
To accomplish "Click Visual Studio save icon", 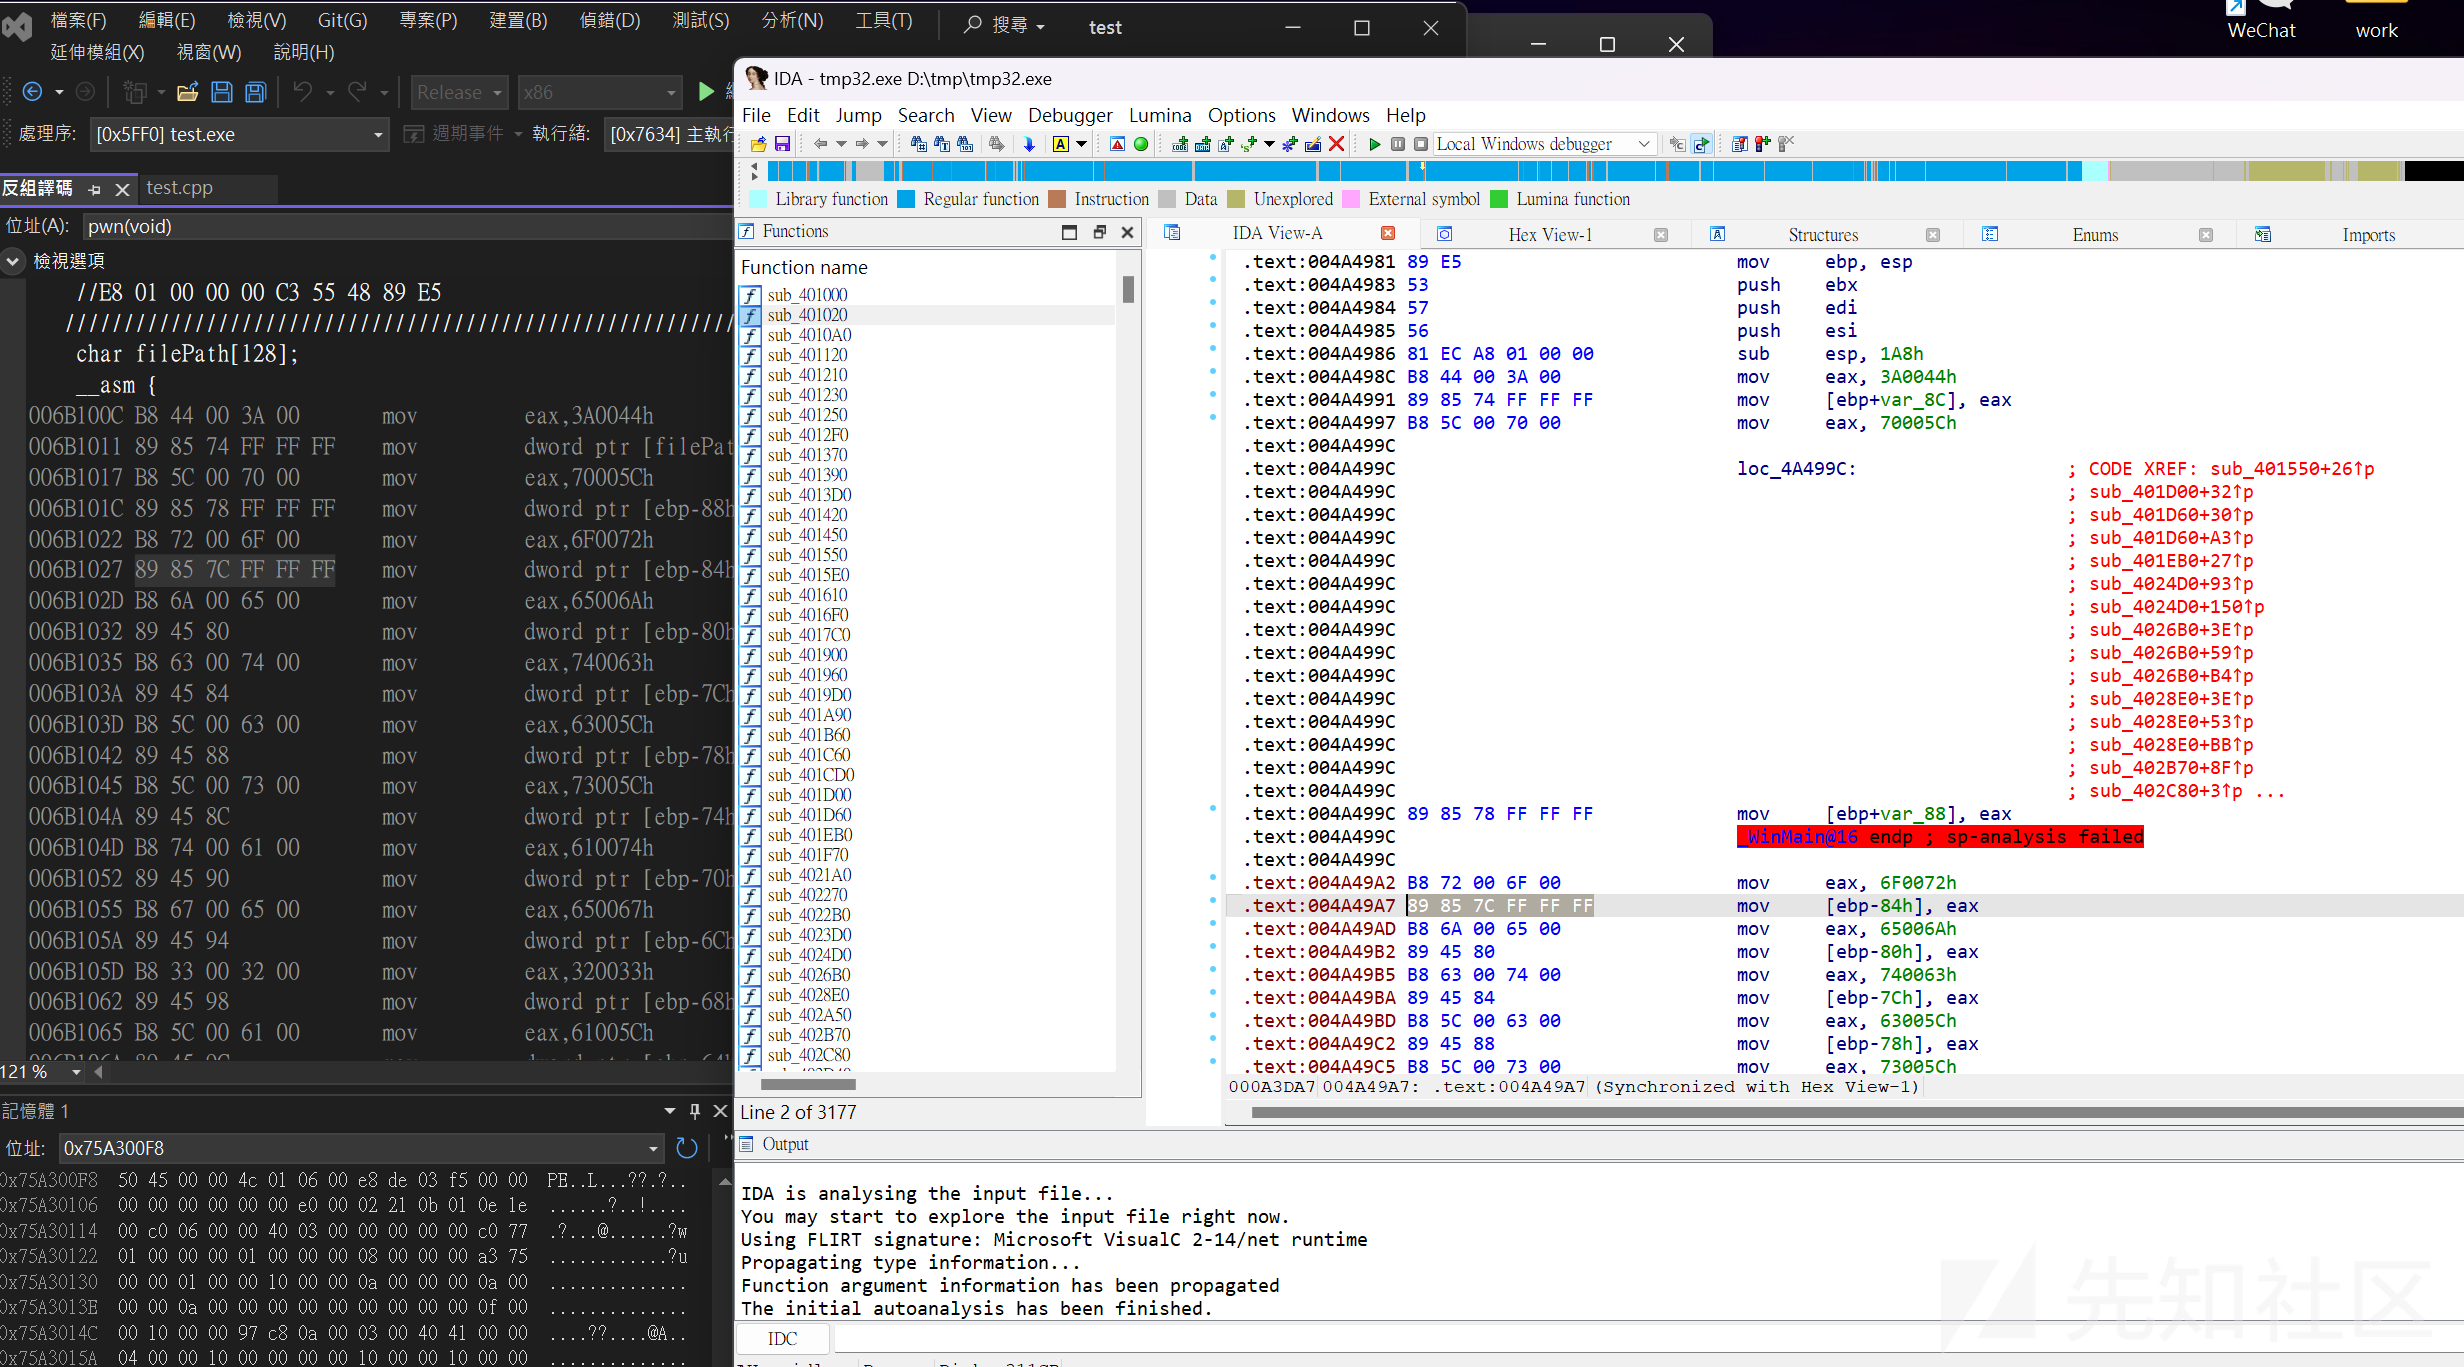I will click(222, 92).
